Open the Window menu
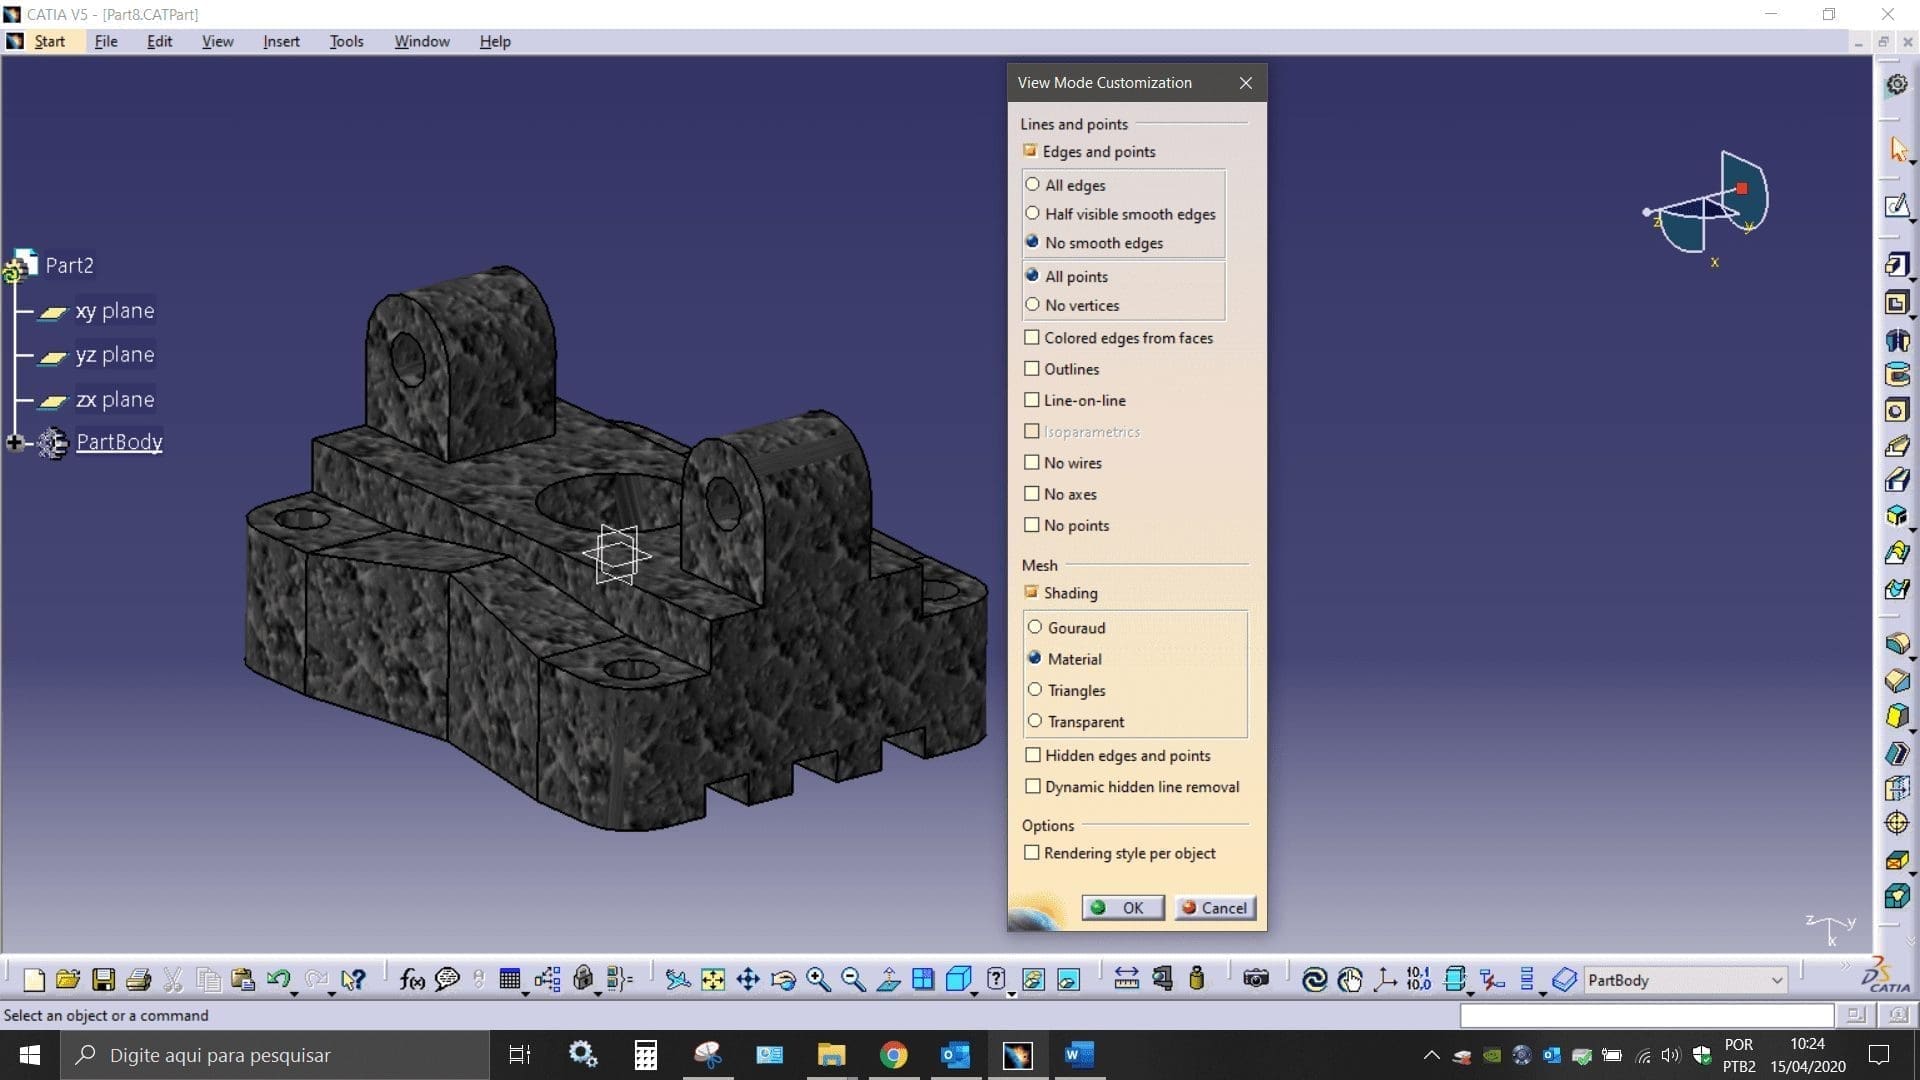1920x1080 pixels. [x=421, y=41]
